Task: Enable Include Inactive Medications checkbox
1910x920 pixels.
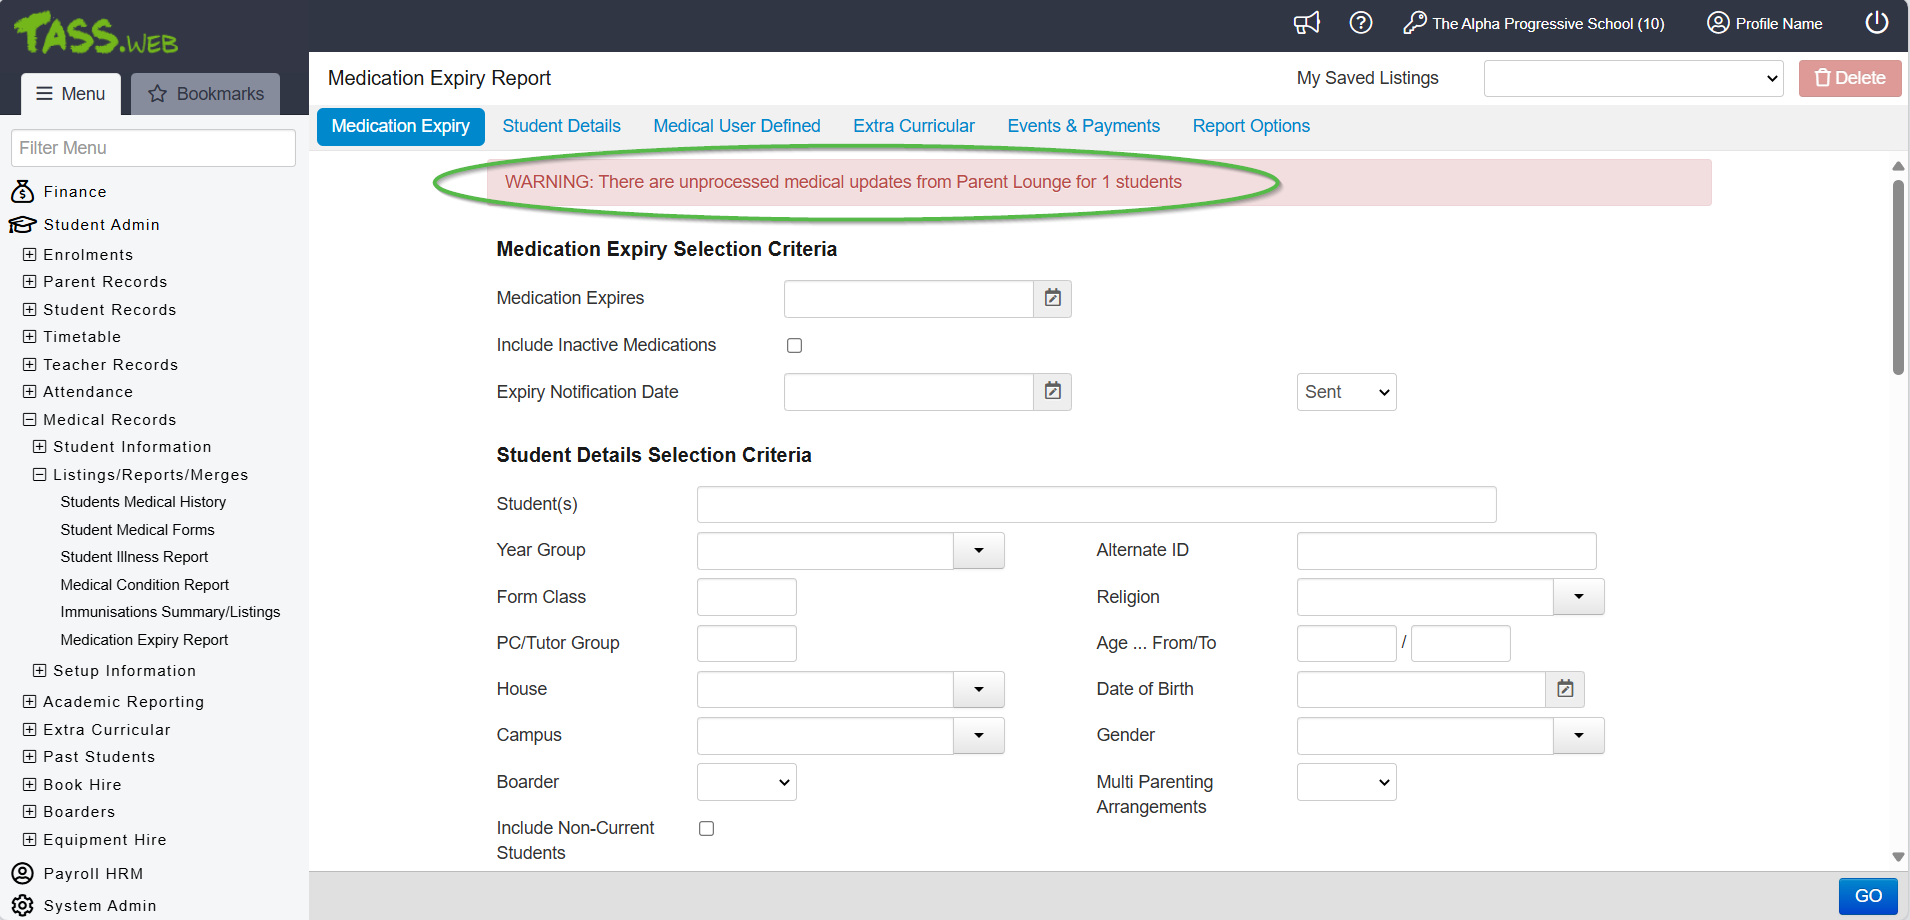Action: pos(794,346)
